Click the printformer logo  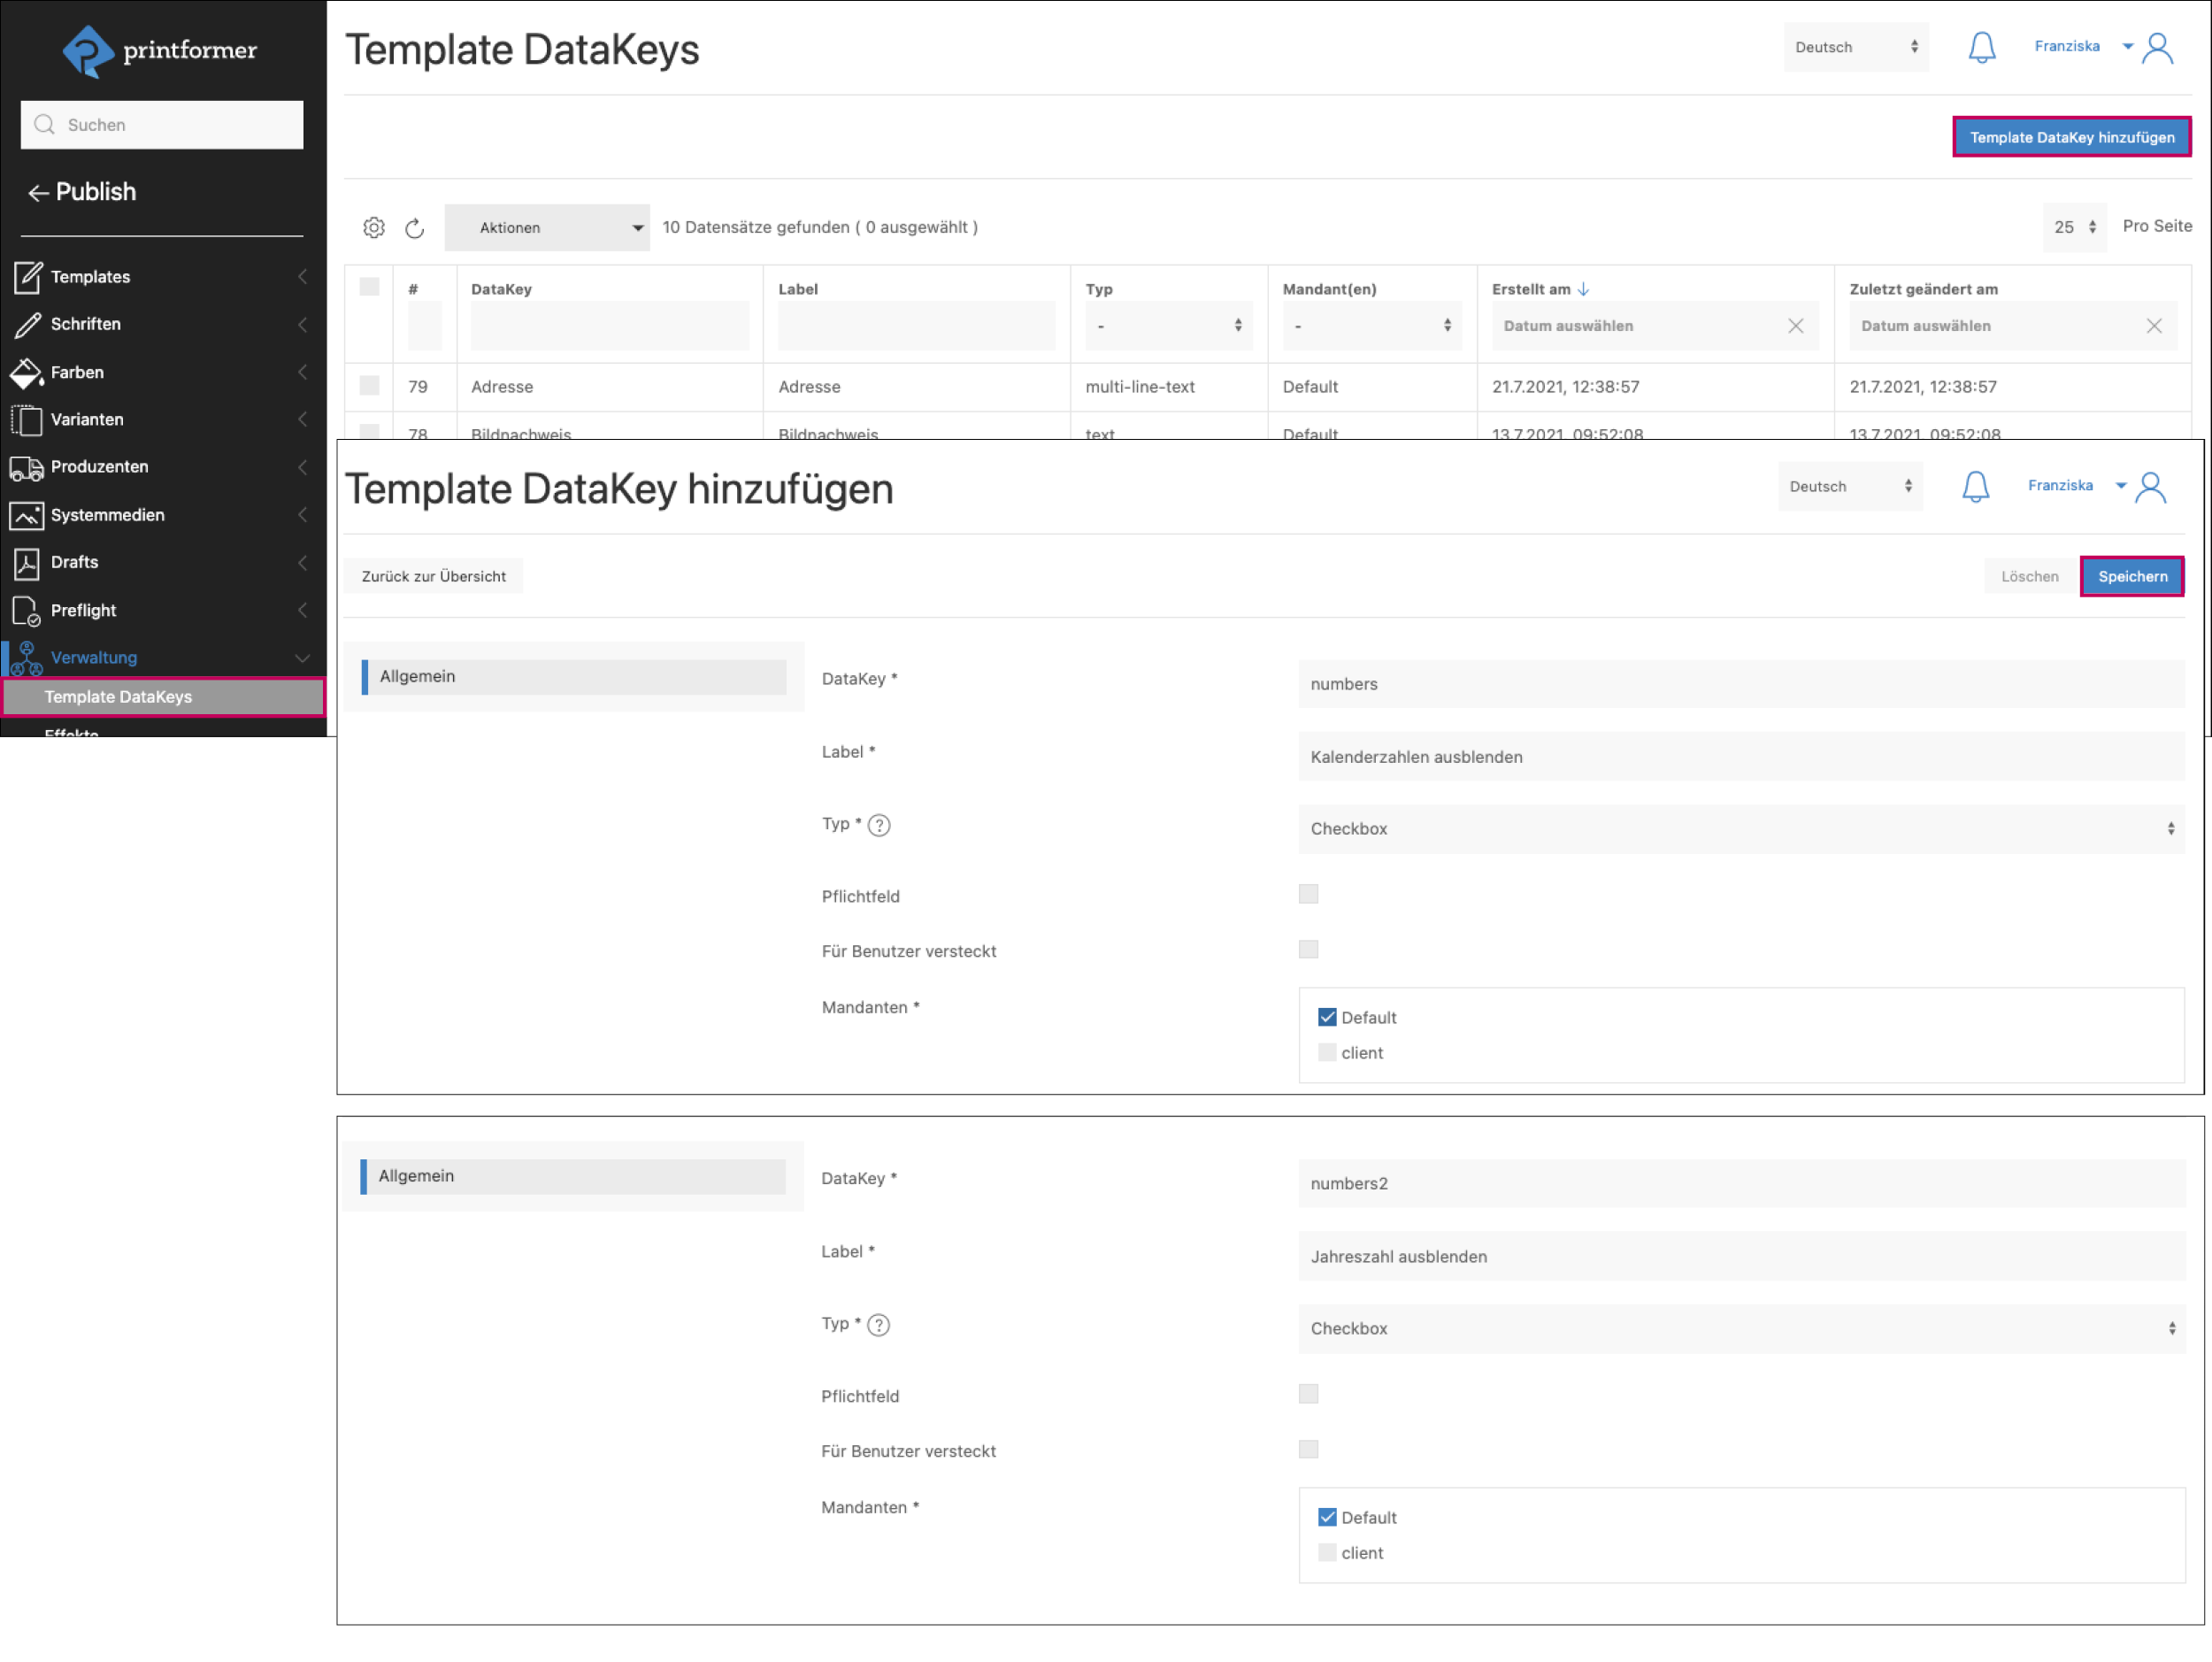click(x=160, y=50)
